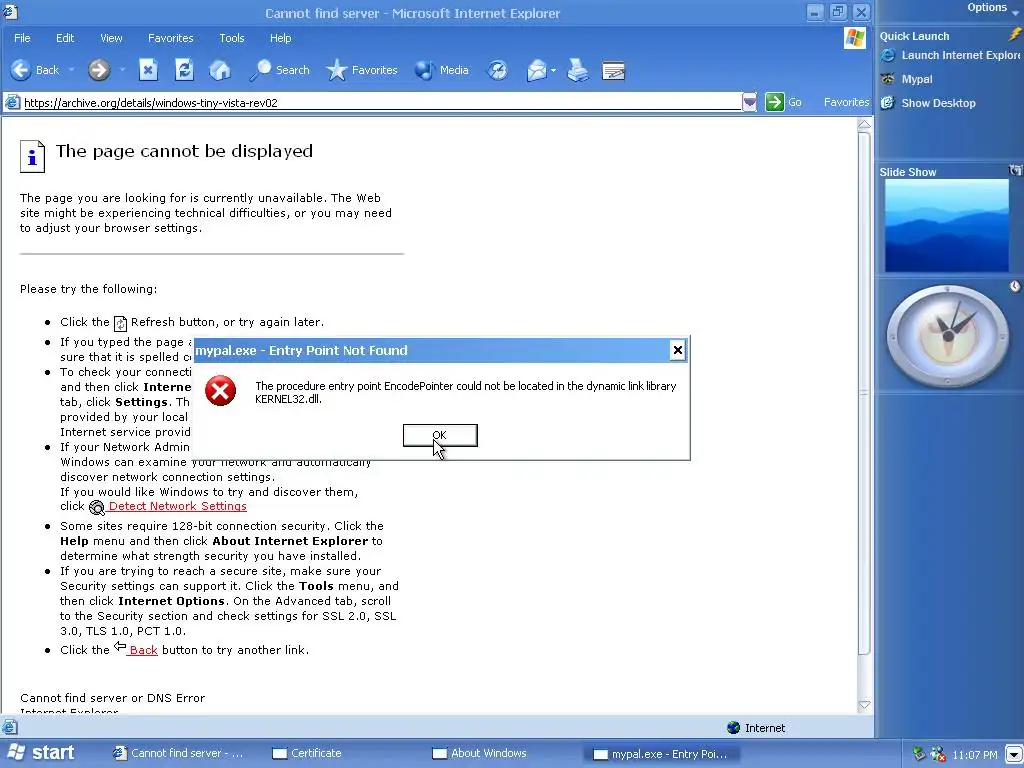
Task: Click the Quick Launch lightning icon
Action: (x=1016, y=35)
